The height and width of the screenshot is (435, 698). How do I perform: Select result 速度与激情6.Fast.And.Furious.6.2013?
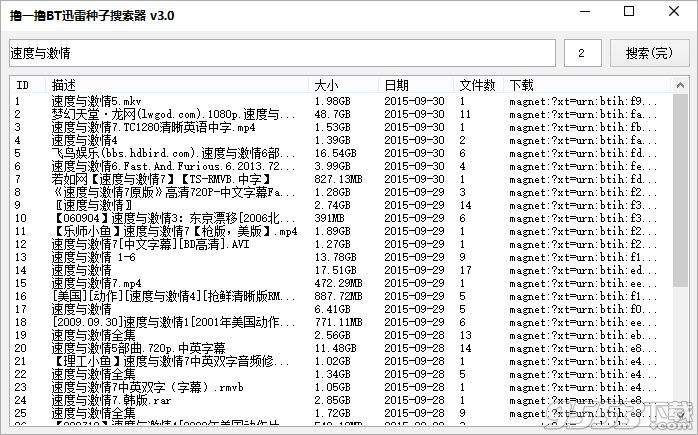tap(173, 166)
